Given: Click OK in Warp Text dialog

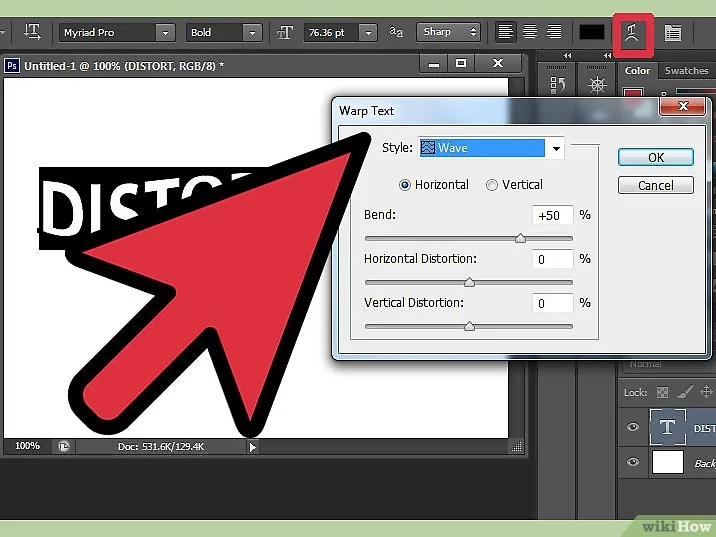Looking at the screenshot, I should click(x=655, y=157).
